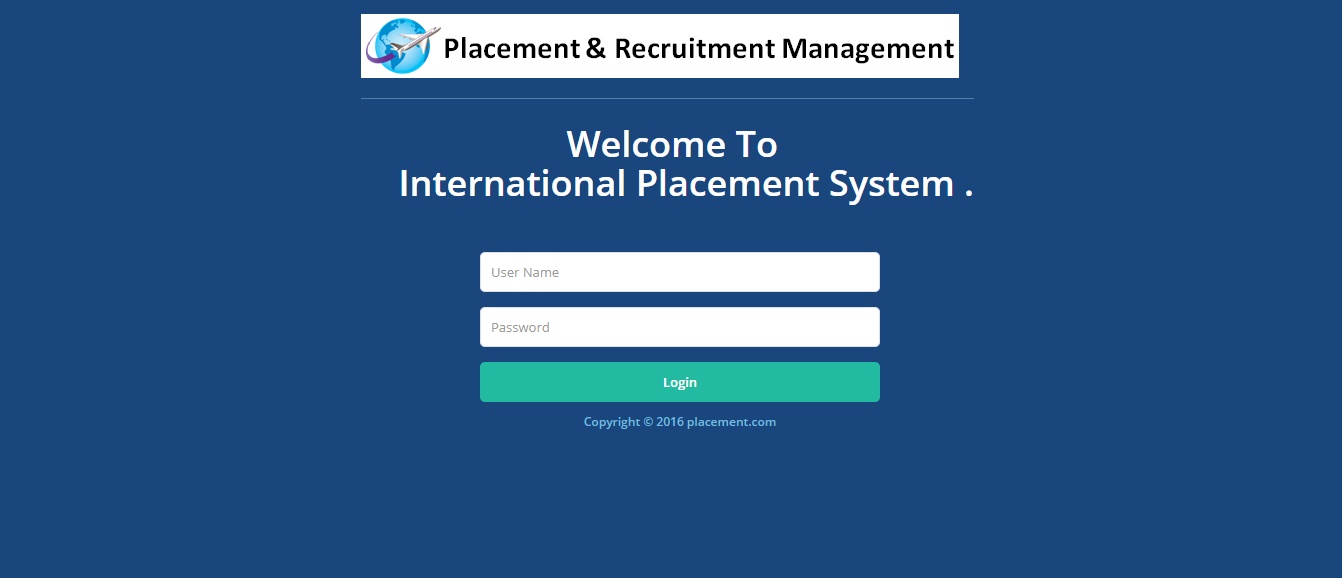
Task: Click the Copyright © 2016 placement.com text
Action: (x=680, y=422)
